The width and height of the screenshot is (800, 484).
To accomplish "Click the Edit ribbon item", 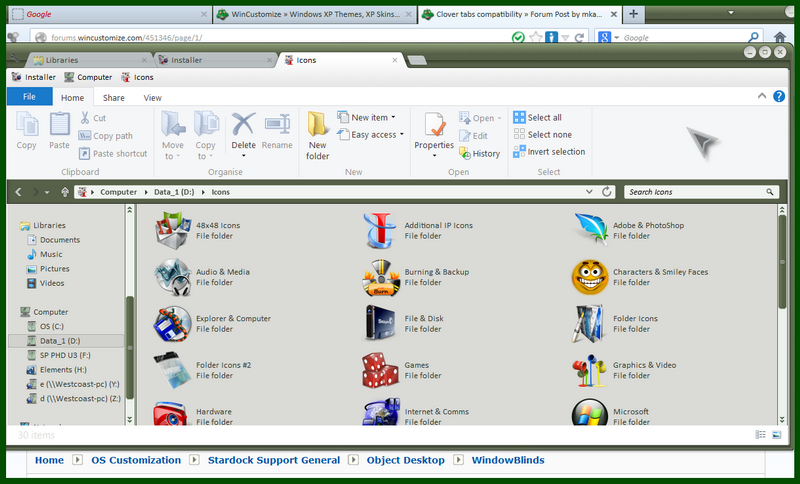I will click(473, 136).
